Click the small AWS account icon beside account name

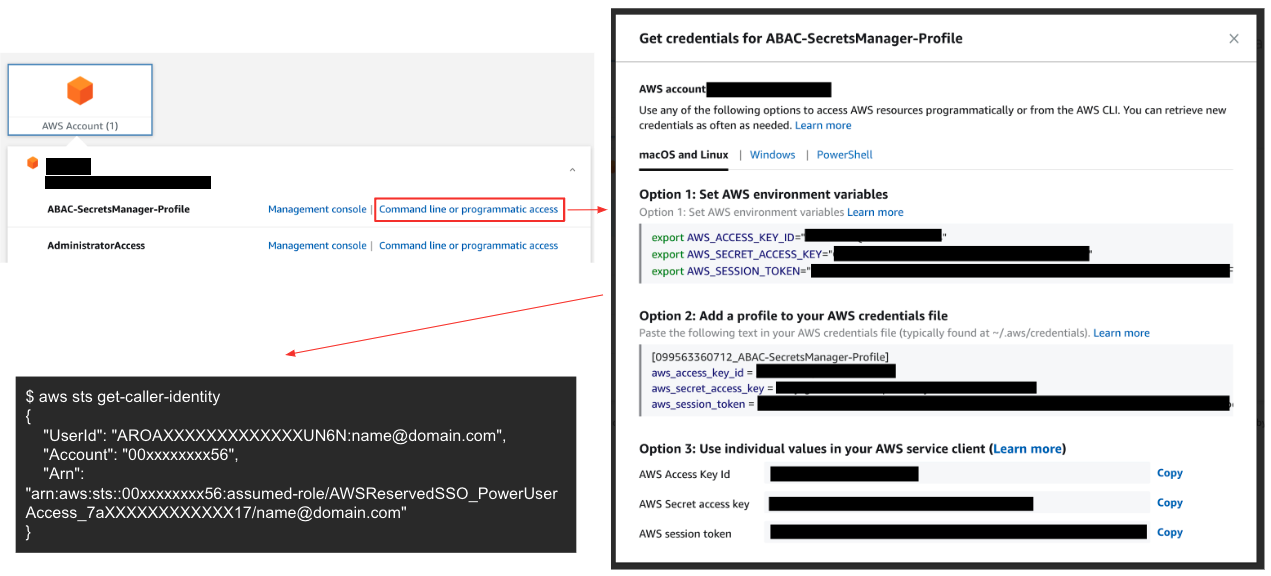pyautogui.click(x=33, y=163)
